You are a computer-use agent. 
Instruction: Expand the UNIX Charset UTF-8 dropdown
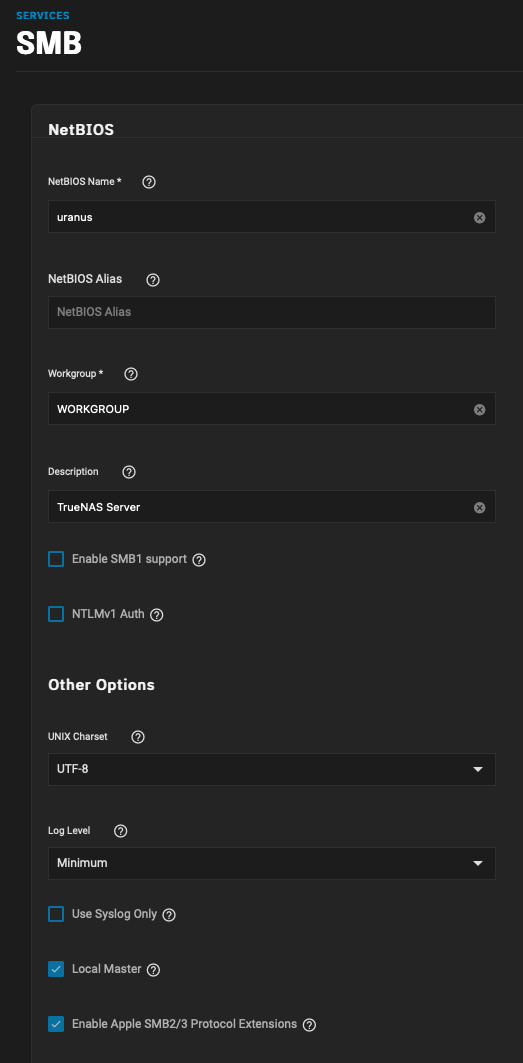271,769
